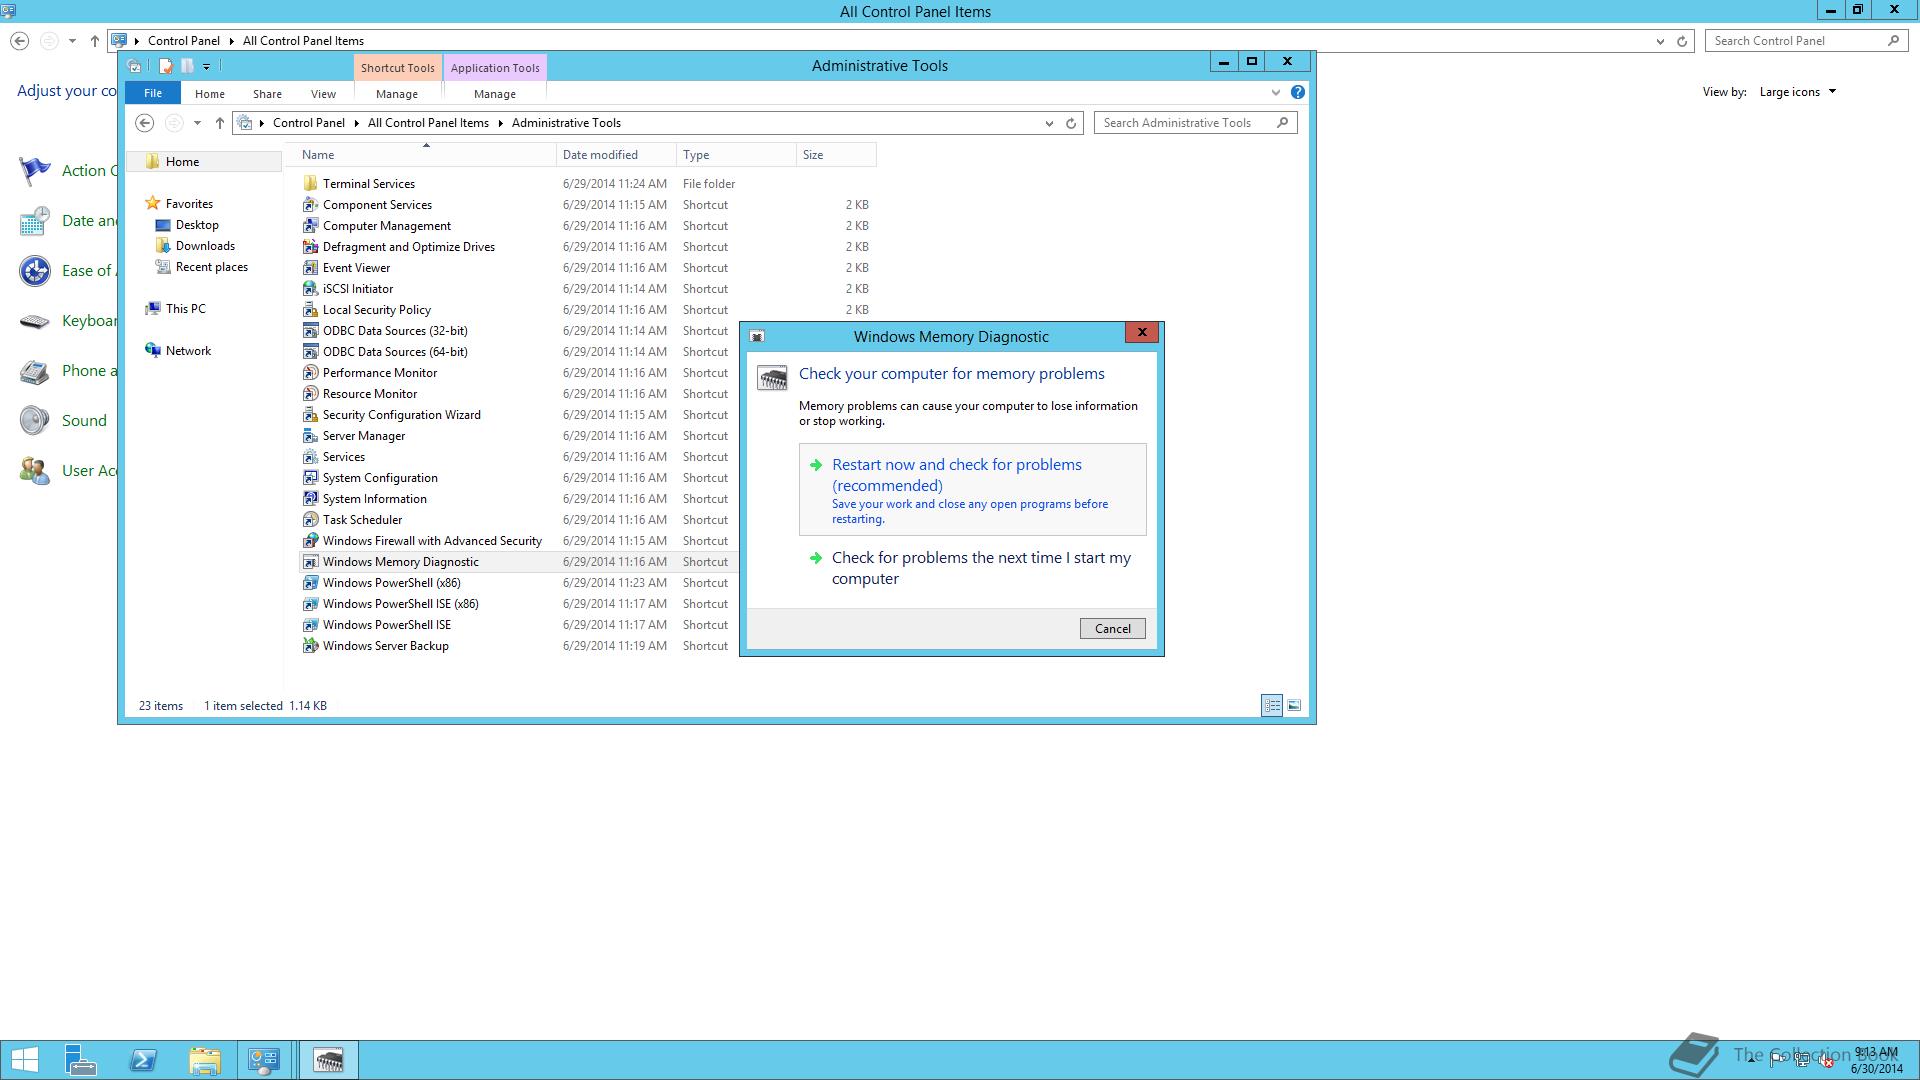Click the Start button on taskbar
This screenshot has width=1920, height=1080.
pyautogui.click(x=24, y=1060)
